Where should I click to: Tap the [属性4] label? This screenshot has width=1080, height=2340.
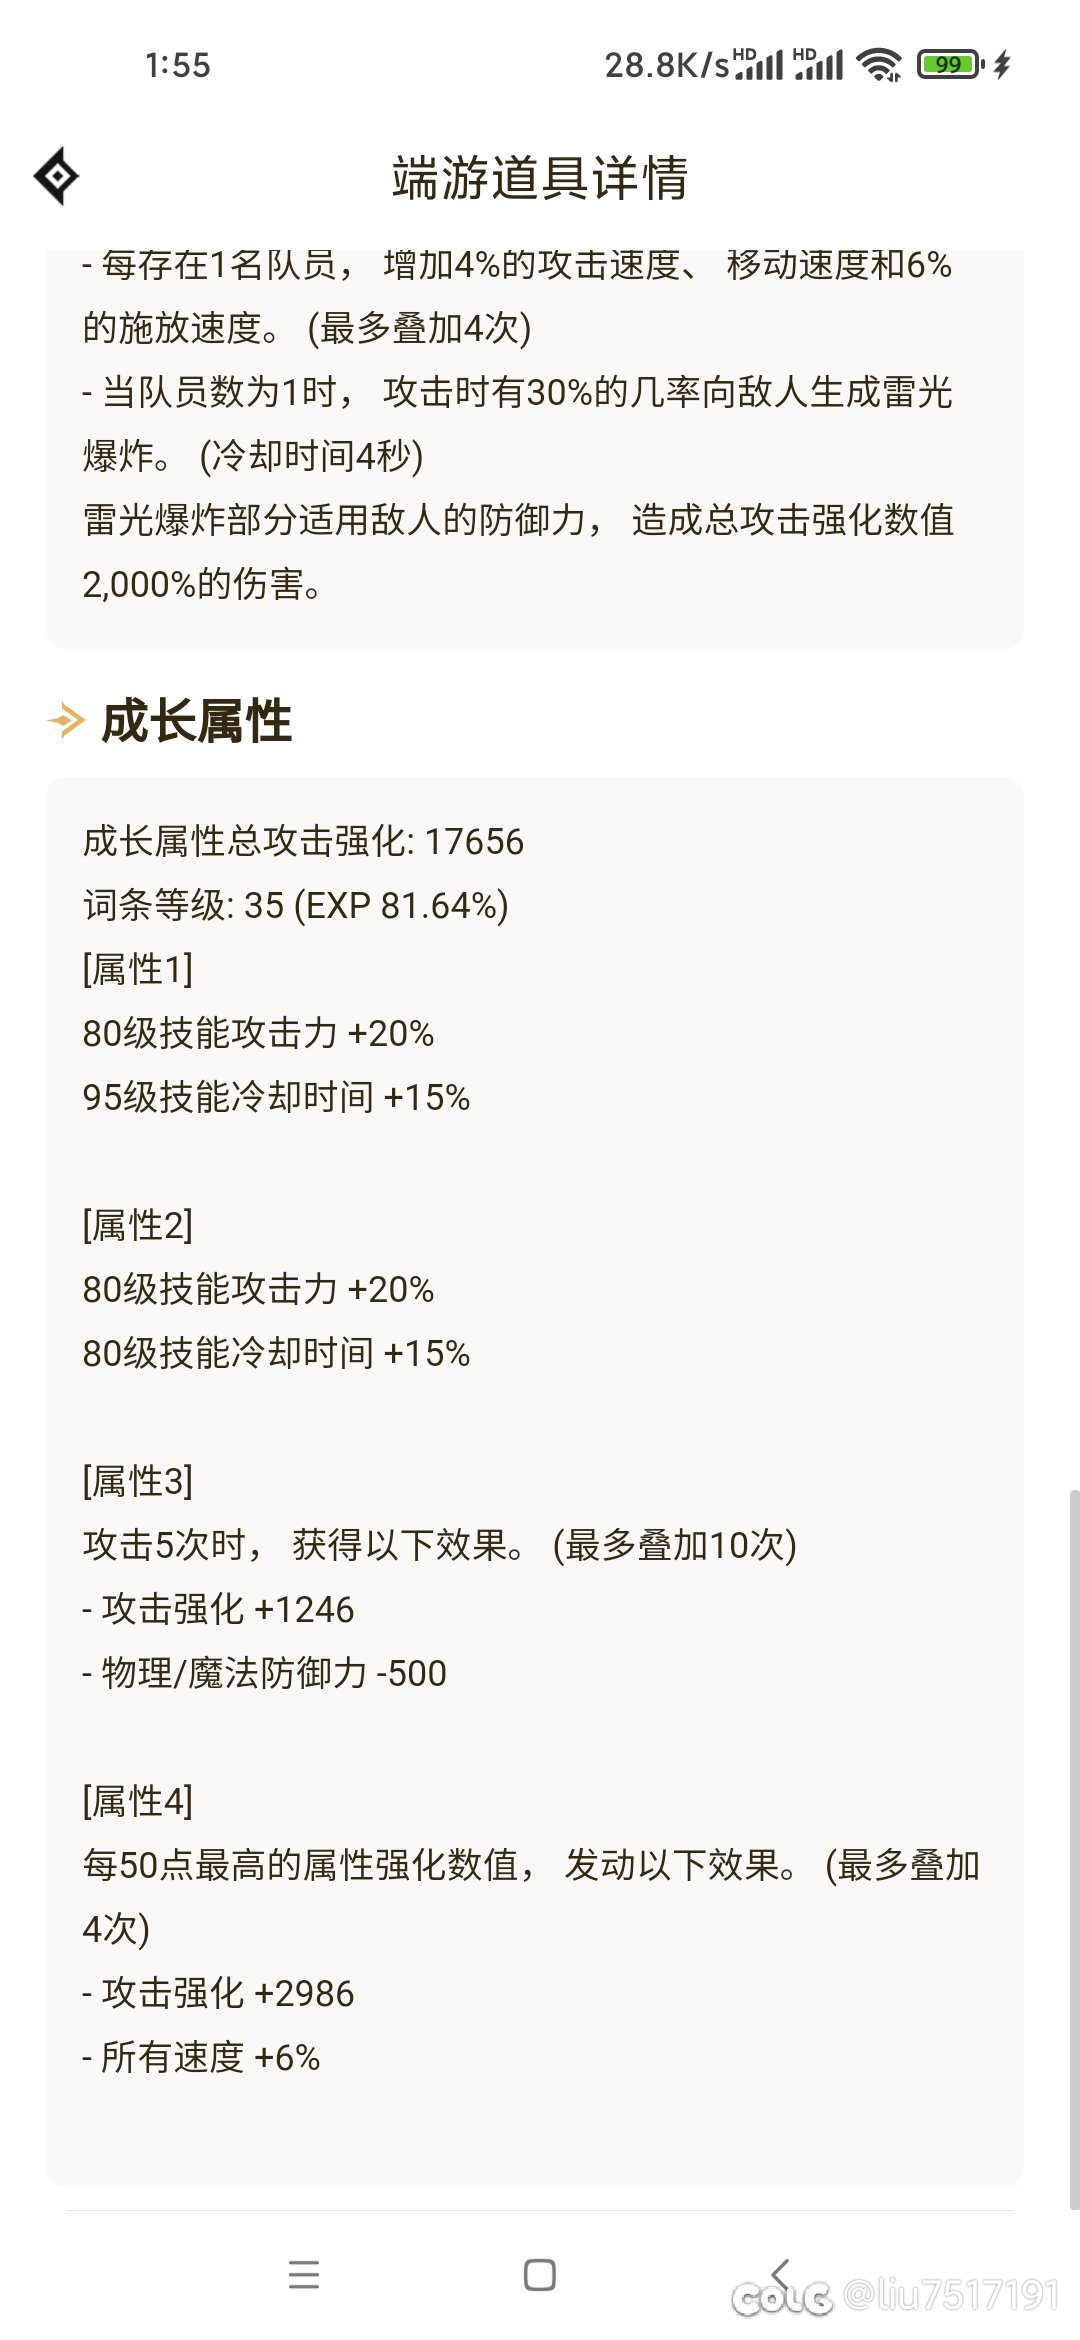pyautogui.click(x=138, y=1801)
